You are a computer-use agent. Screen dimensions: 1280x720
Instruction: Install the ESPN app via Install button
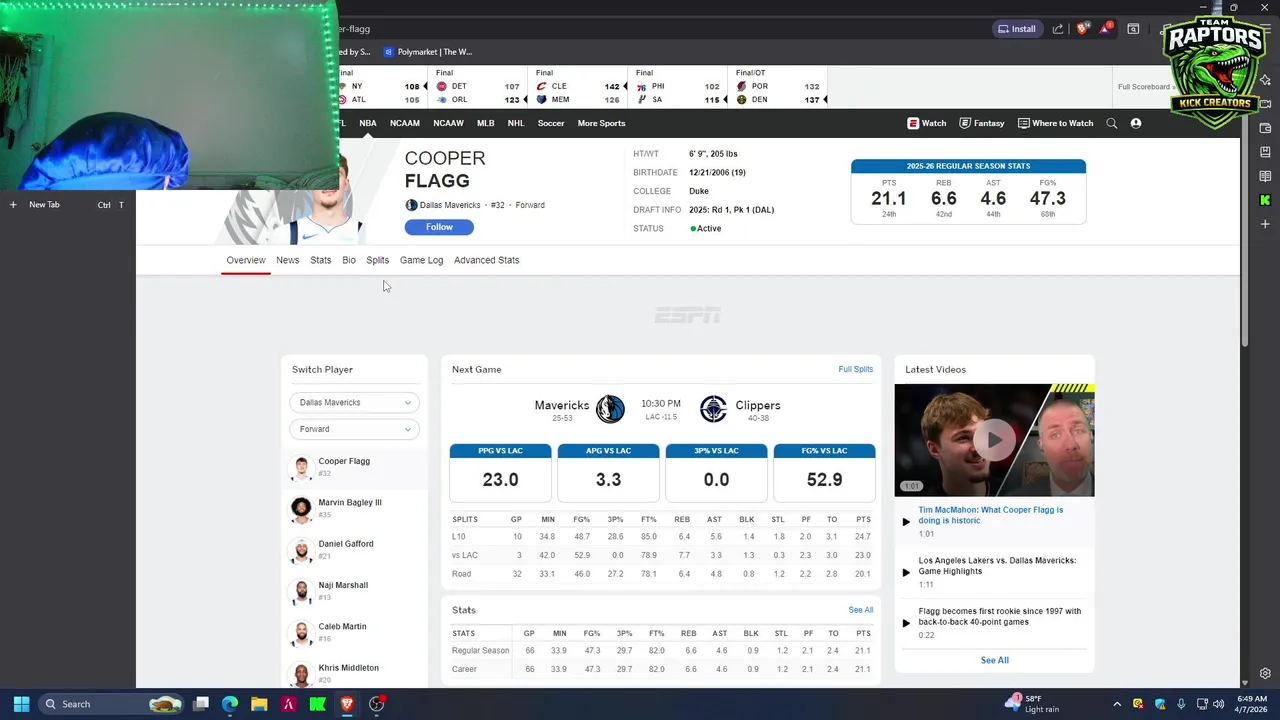tap(1016, 29)
